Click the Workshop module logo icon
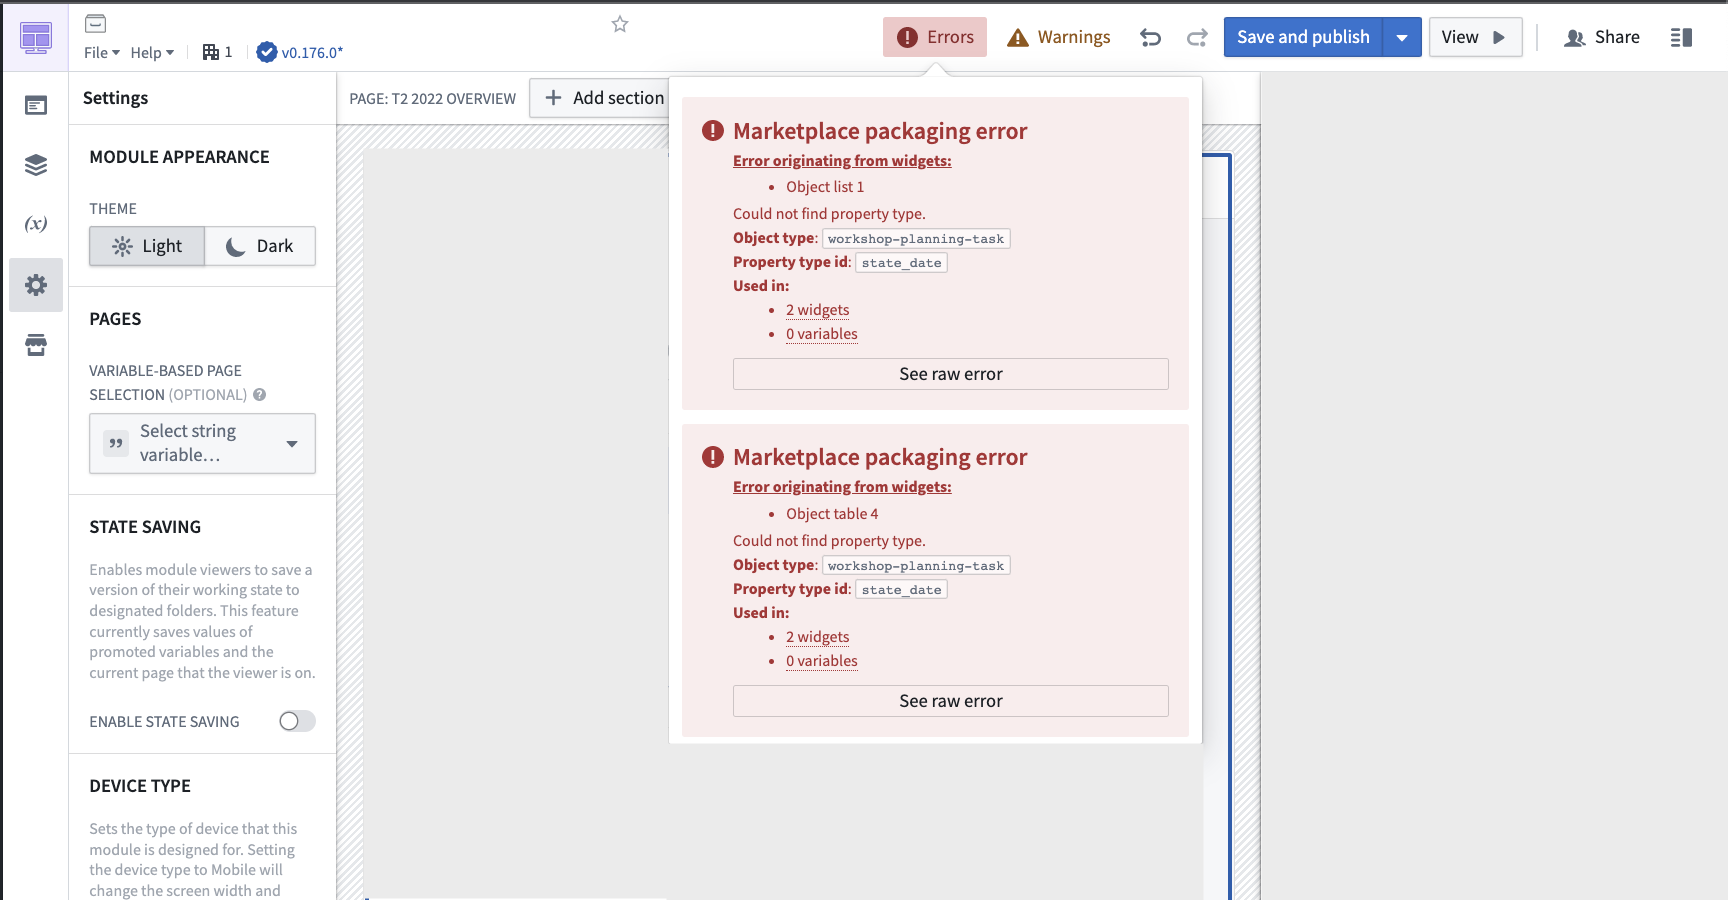This screenshot has height=900, width=1728. [36, 38]
